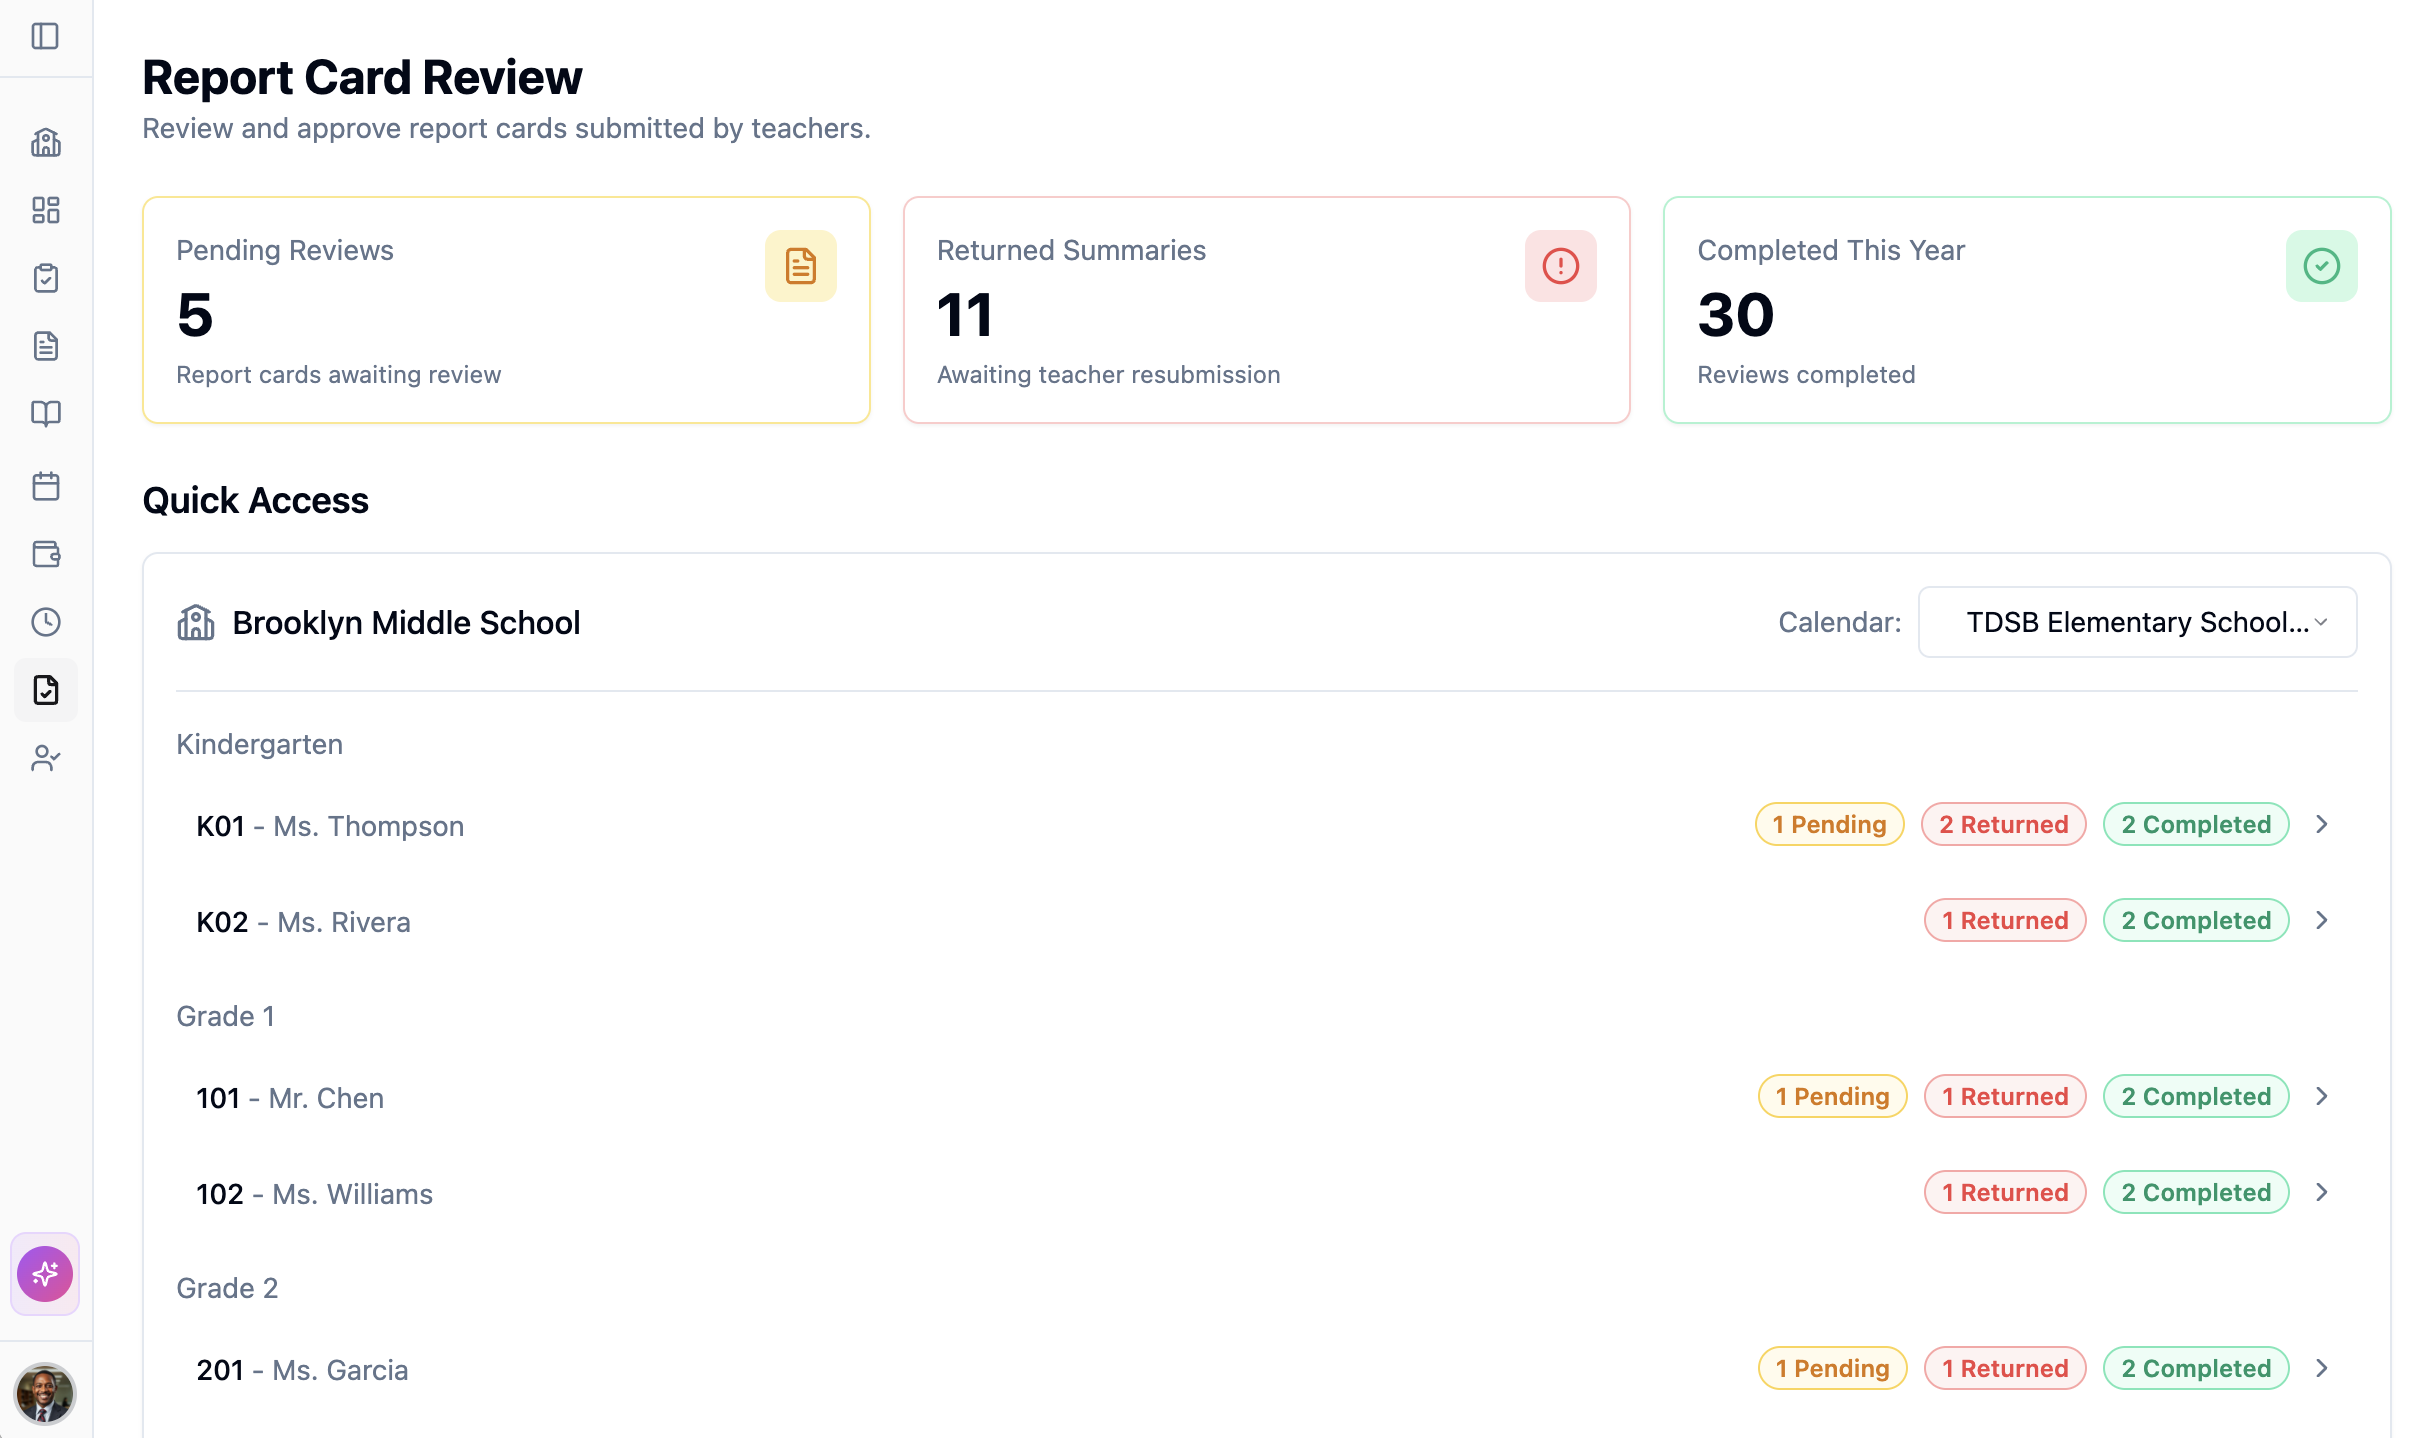Image resolution: width=2432 pixels, height=1438 pixels.
Task: Open the school home icon in sidebar
Action: coord(45,142)
